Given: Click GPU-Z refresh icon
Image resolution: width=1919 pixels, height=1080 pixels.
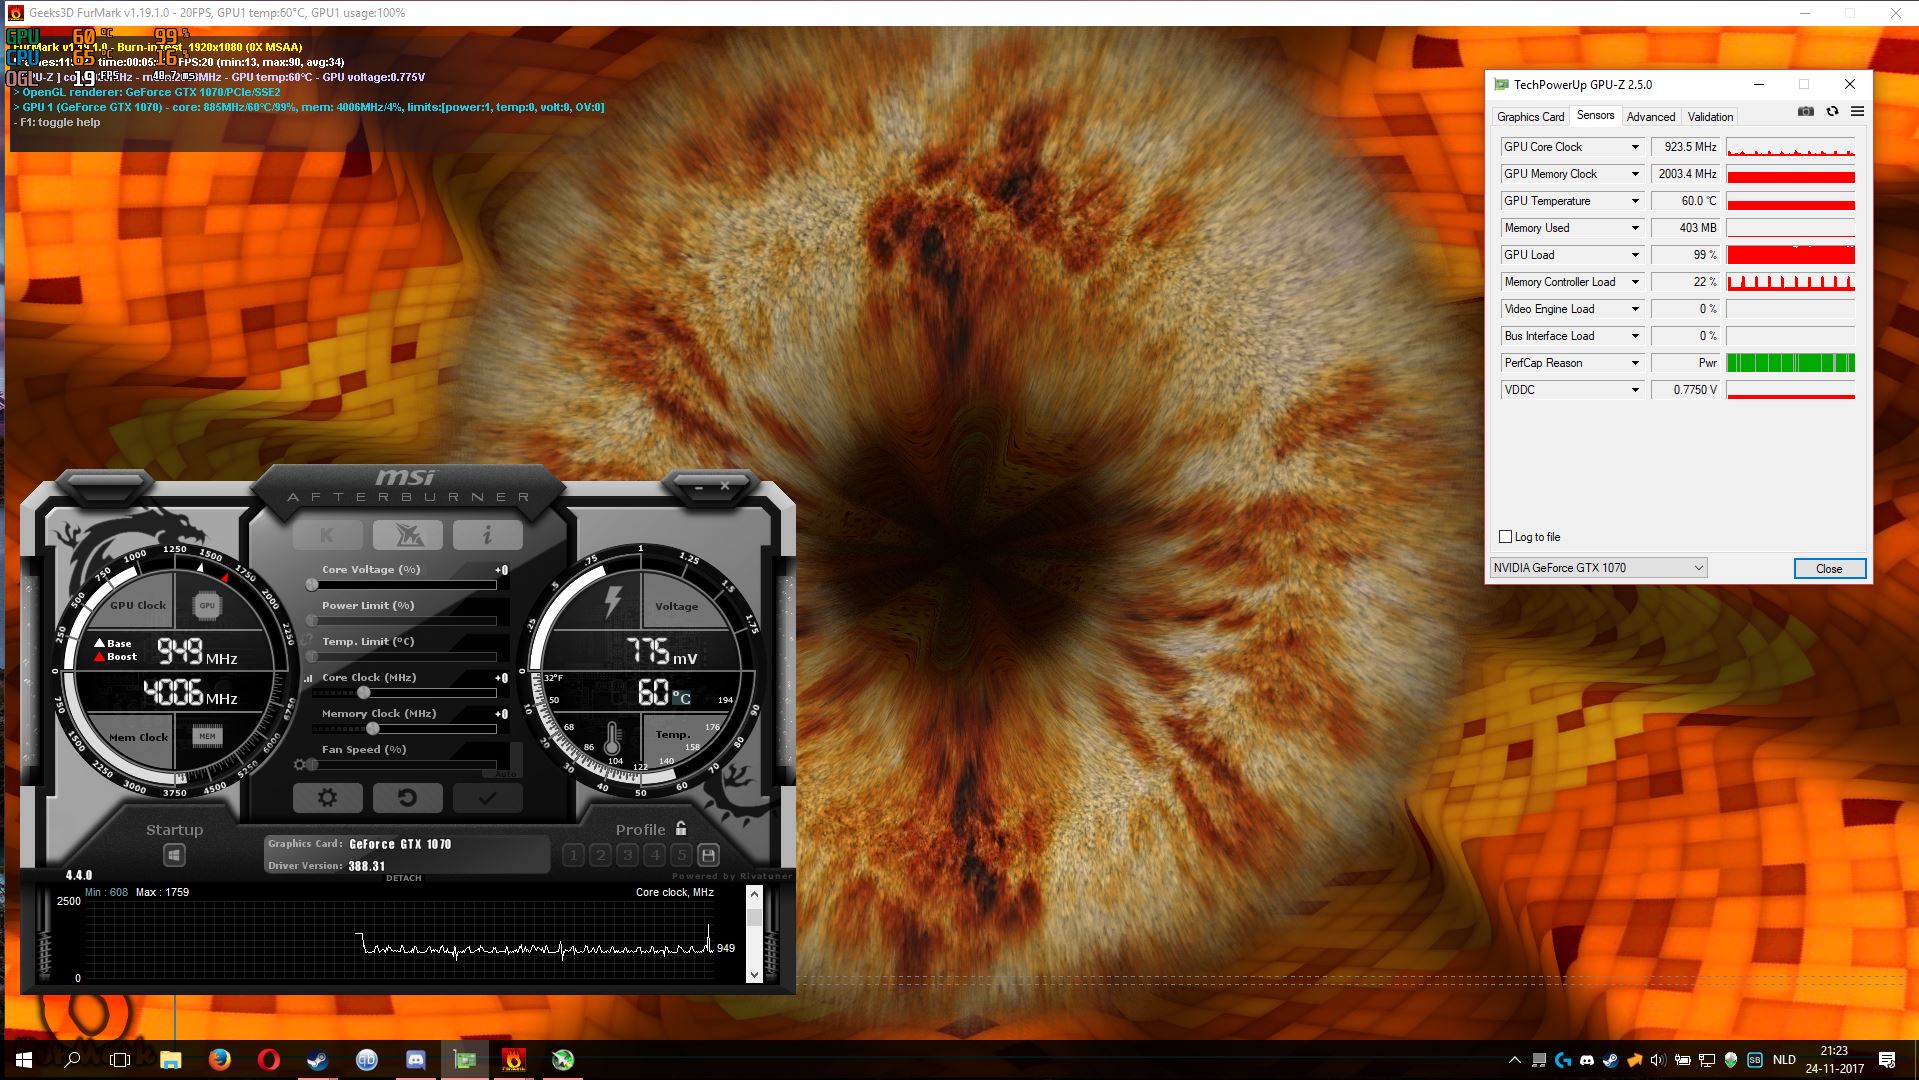Looking at the screenshot, I should tap(1832, 111).
